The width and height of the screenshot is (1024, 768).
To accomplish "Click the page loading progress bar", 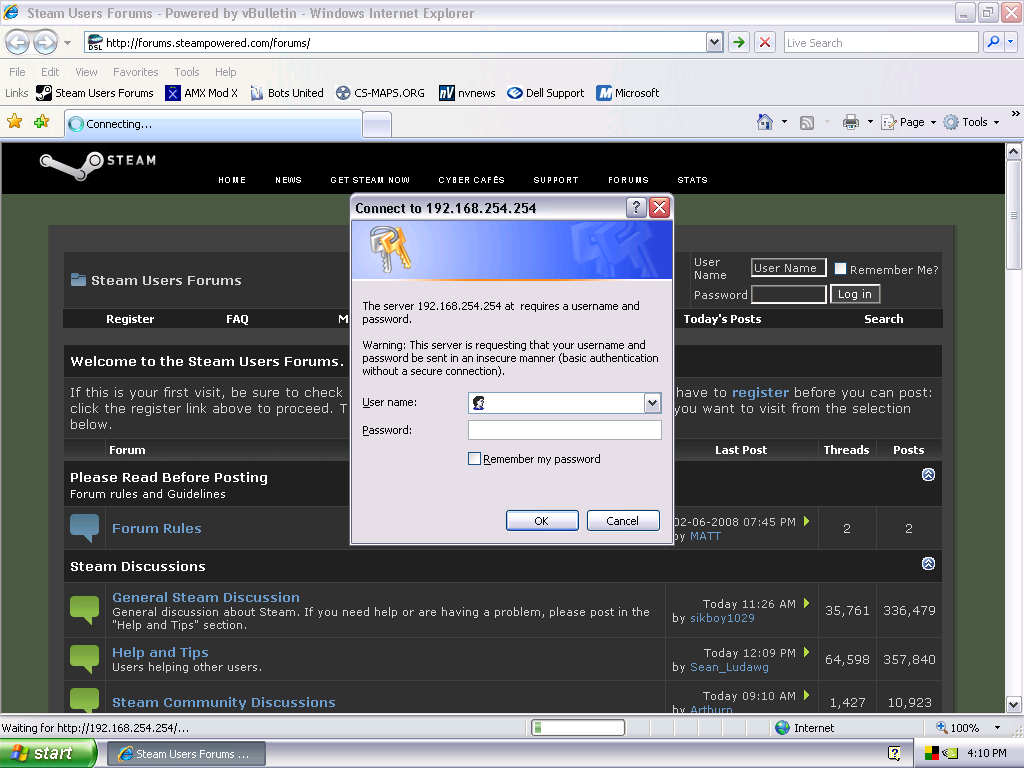I will (579, 727).
